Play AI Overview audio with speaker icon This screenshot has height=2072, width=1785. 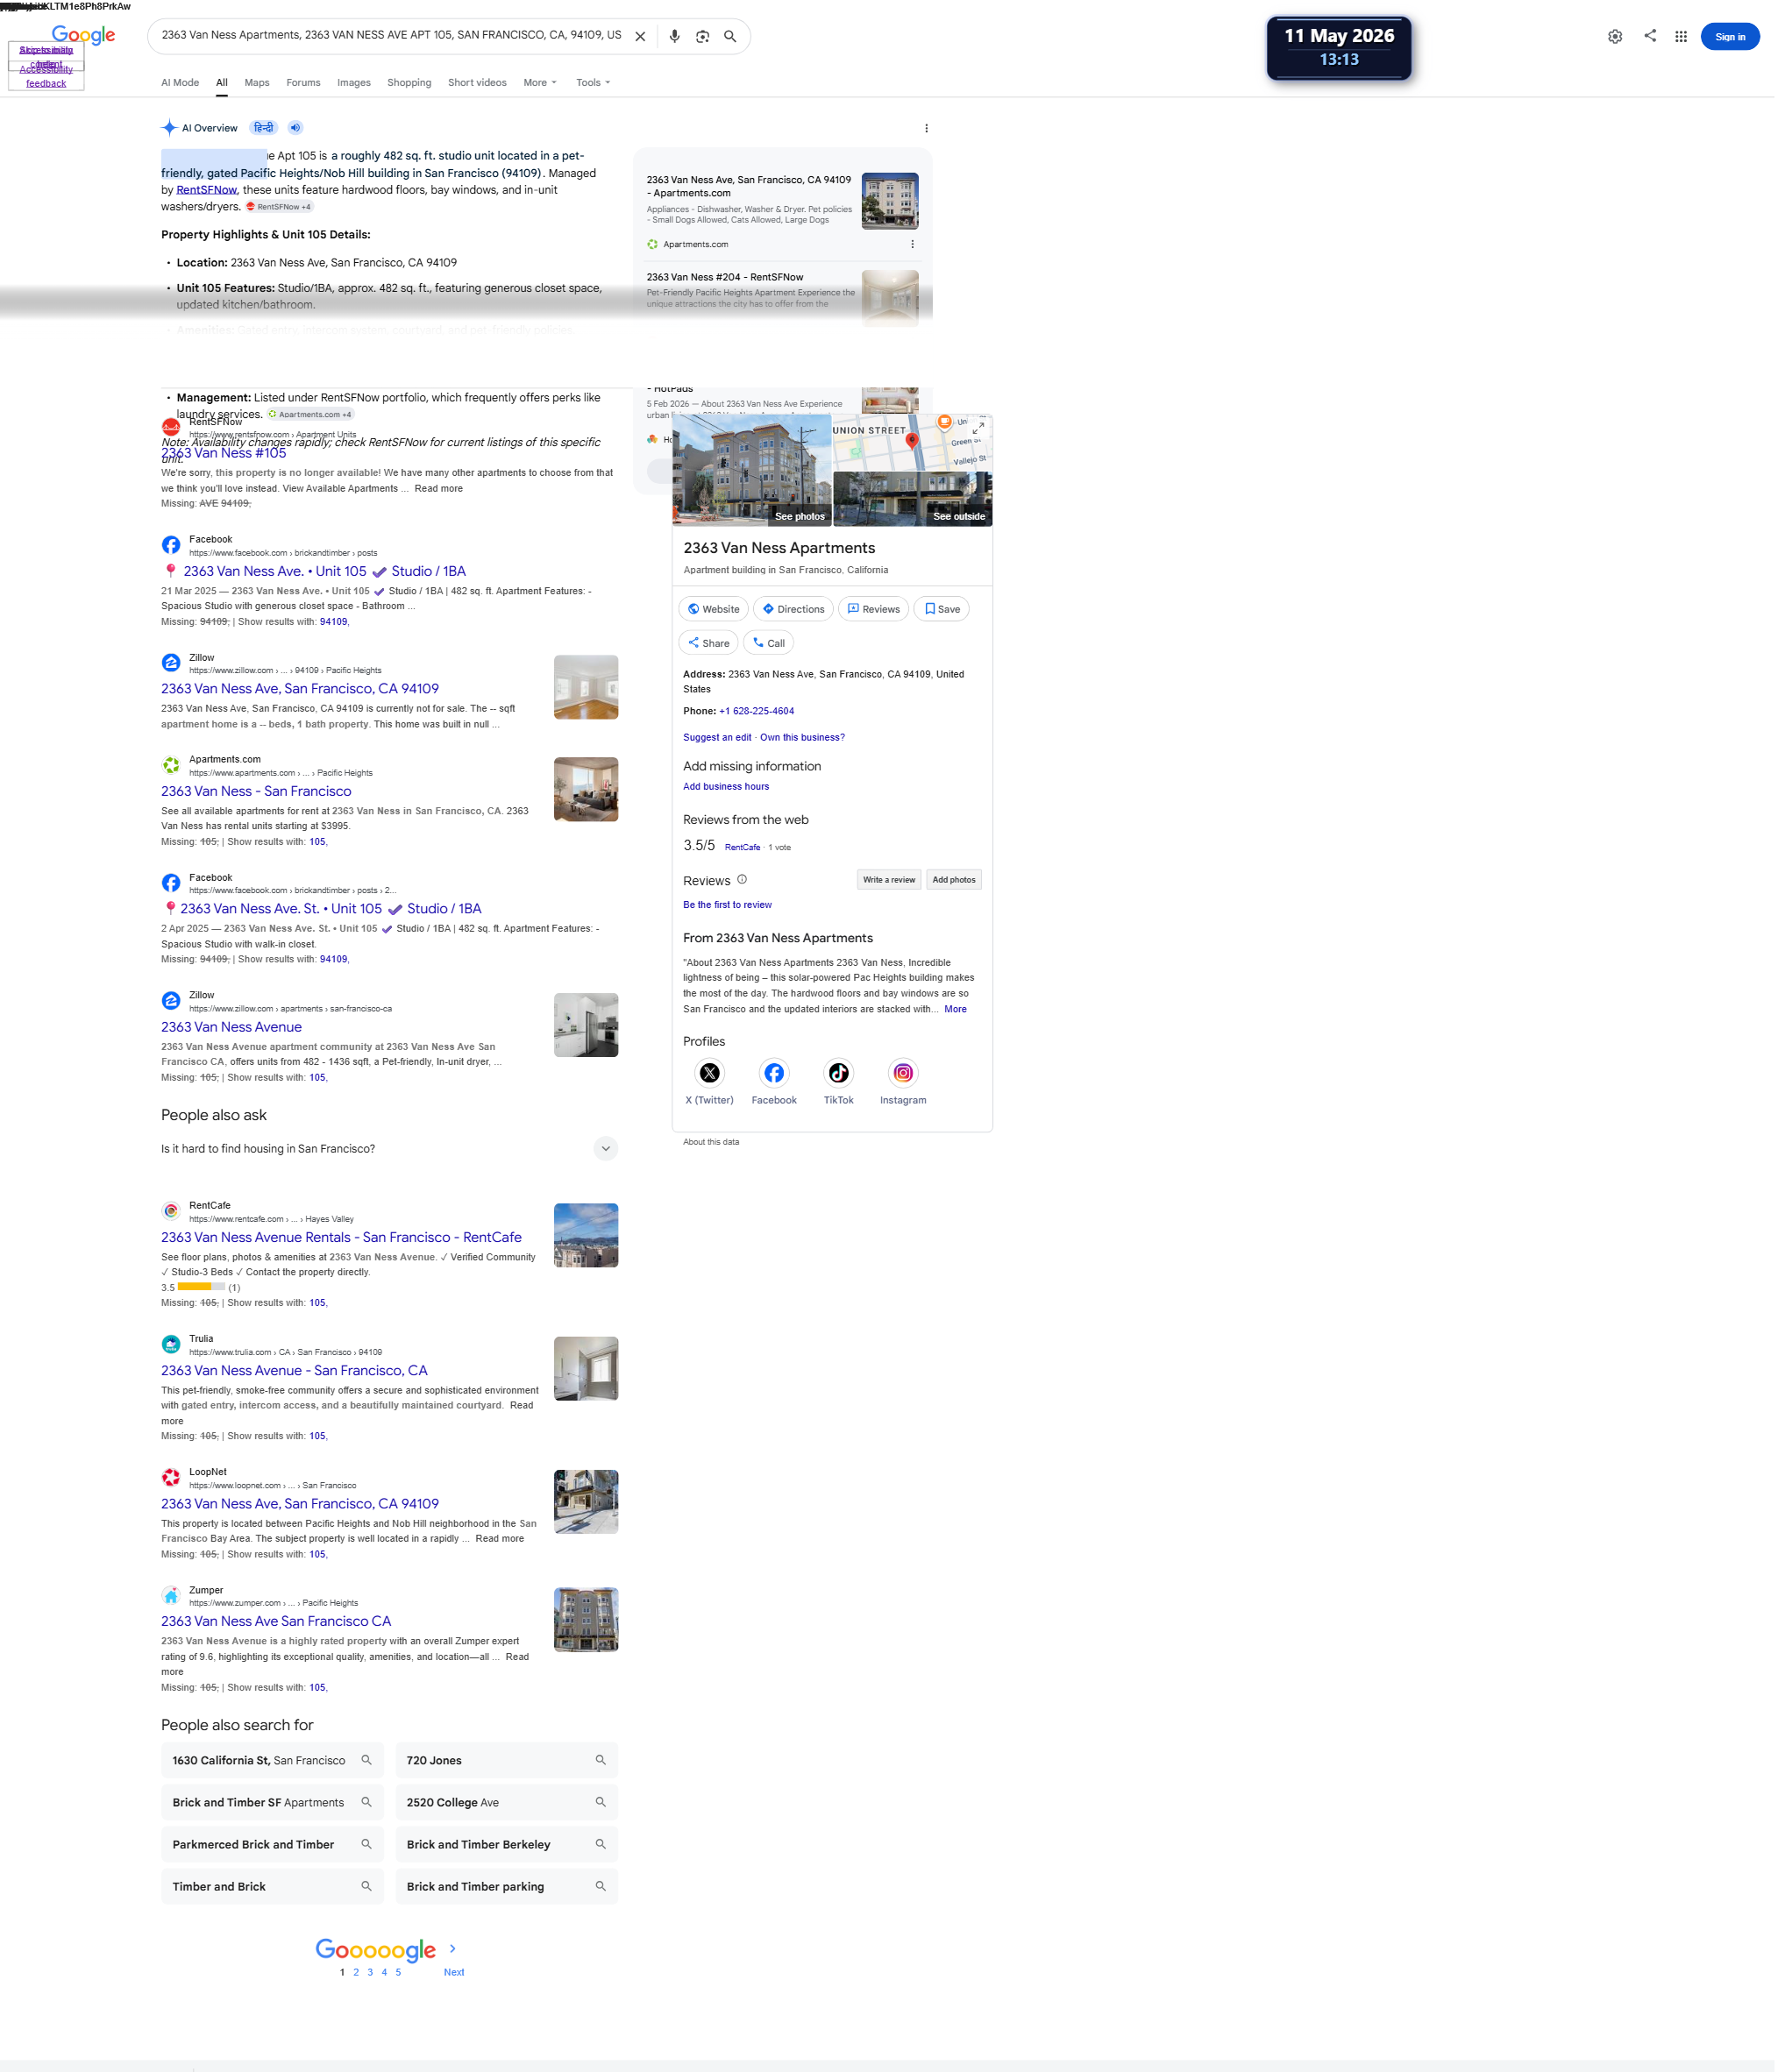[297, 128]
